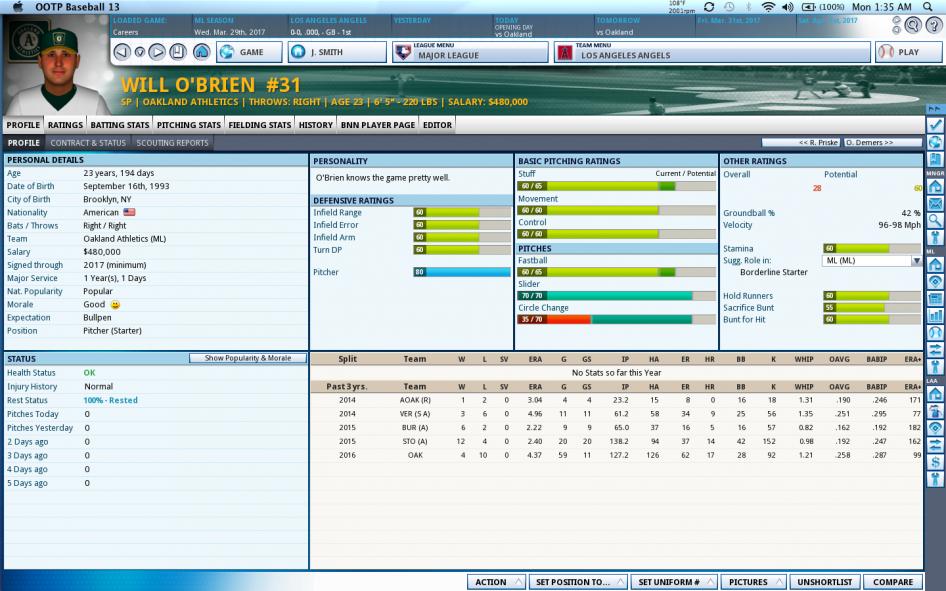Open the EDITOR tab
This screenshot has height=591, width=946.
pos(437,125)
